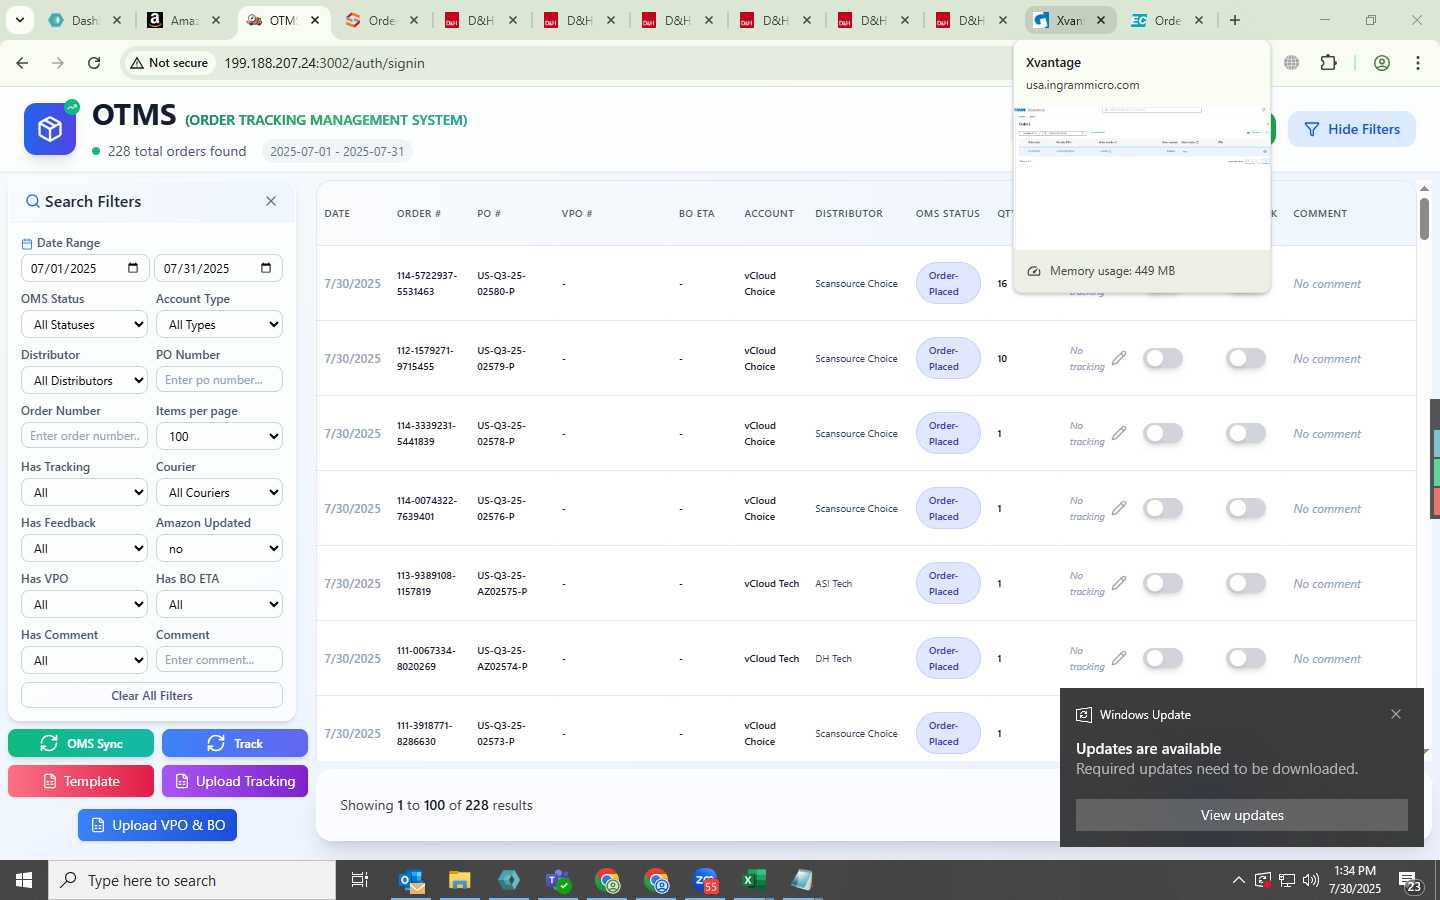Open the Has Feedback dropdown
Screen dimensions: 1440x900
(84, 548)
